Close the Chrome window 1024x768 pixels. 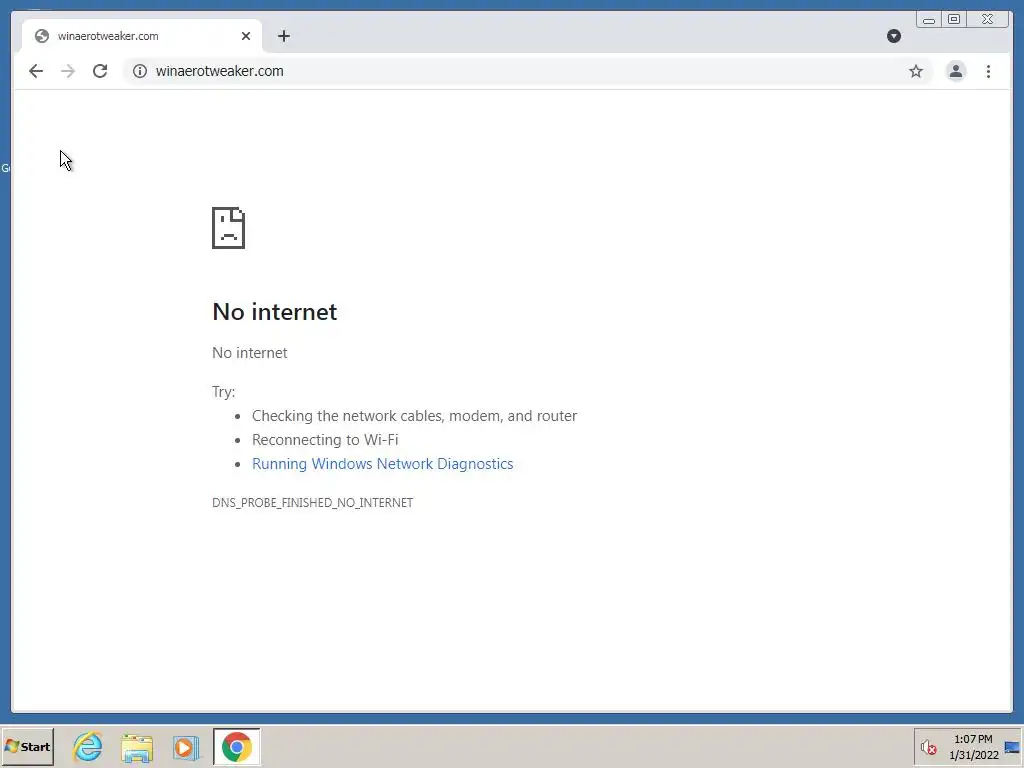(988, 19)
